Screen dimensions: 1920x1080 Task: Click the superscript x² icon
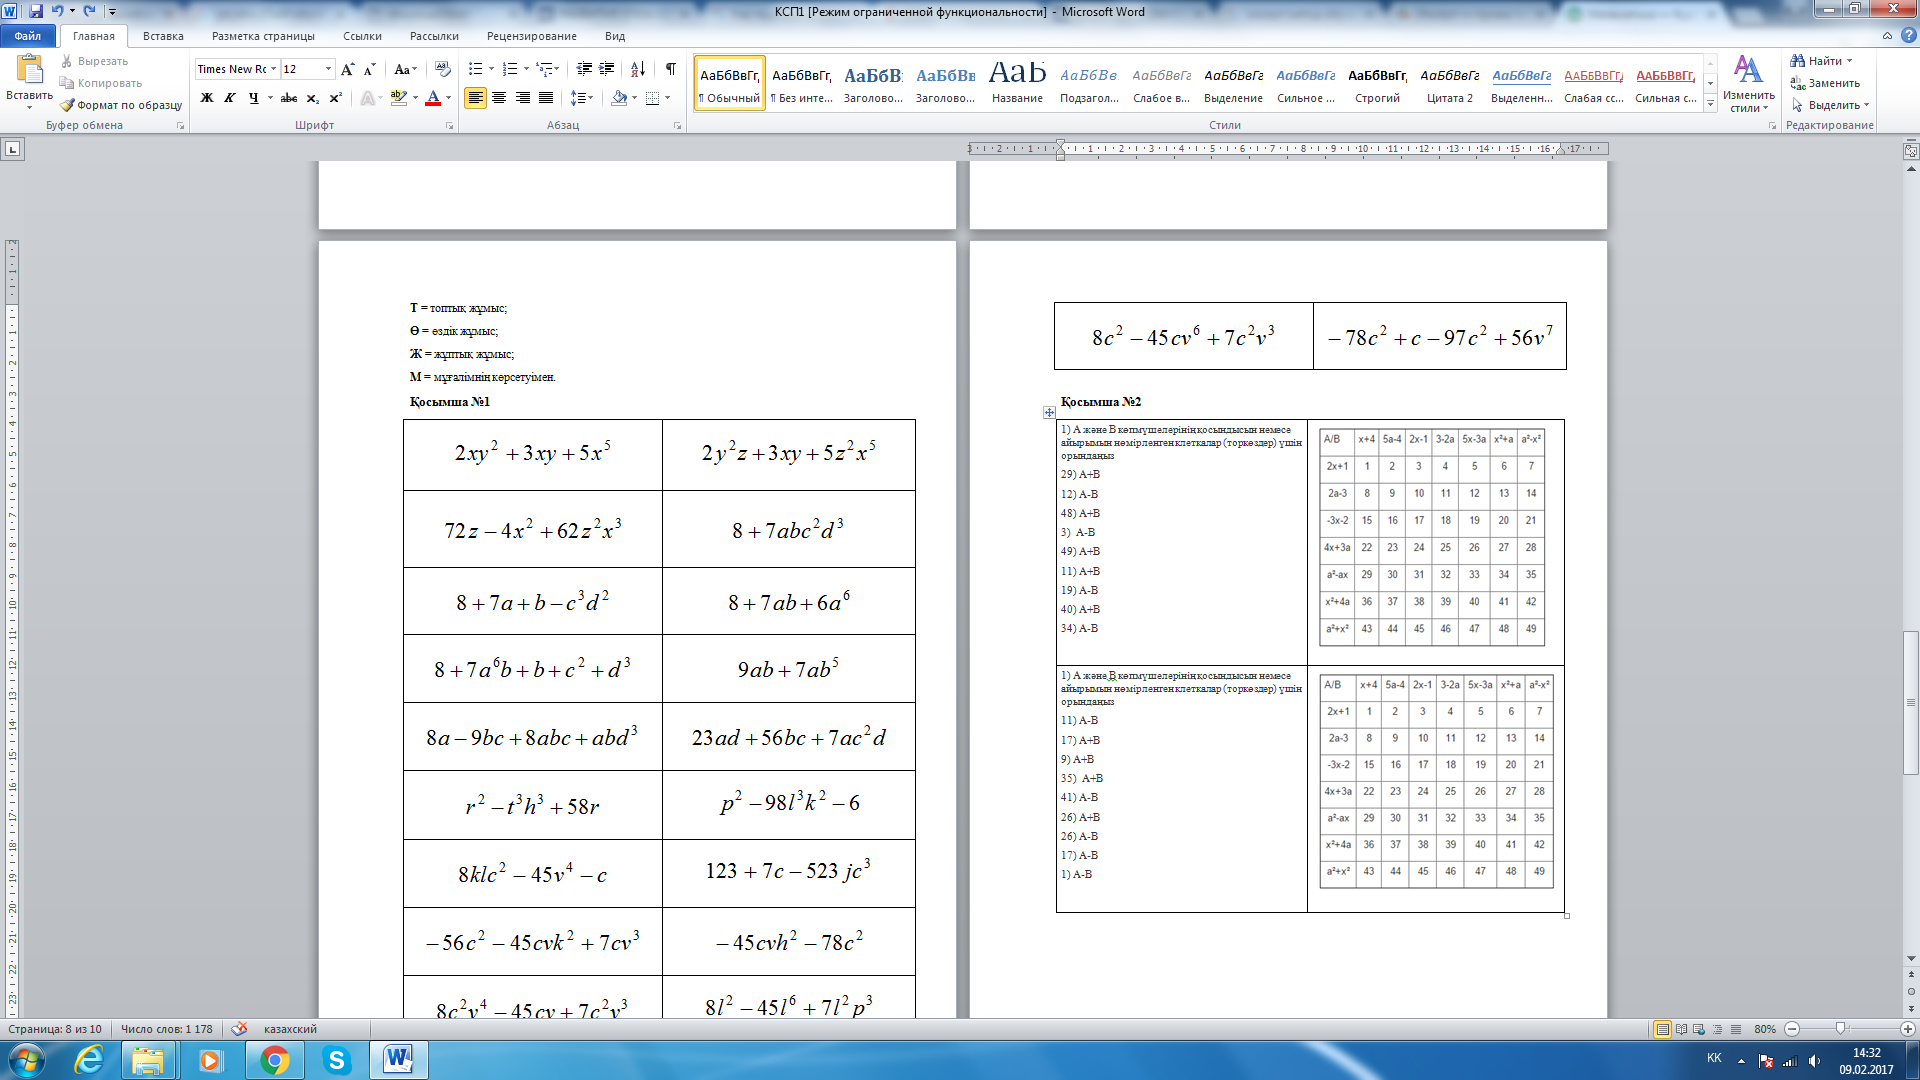click(x=336, y=98)
